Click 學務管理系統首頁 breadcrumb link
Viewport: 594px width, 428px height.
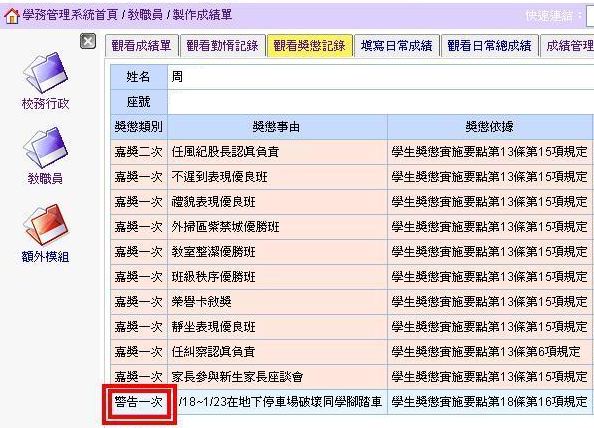click(x=70, y=15)
